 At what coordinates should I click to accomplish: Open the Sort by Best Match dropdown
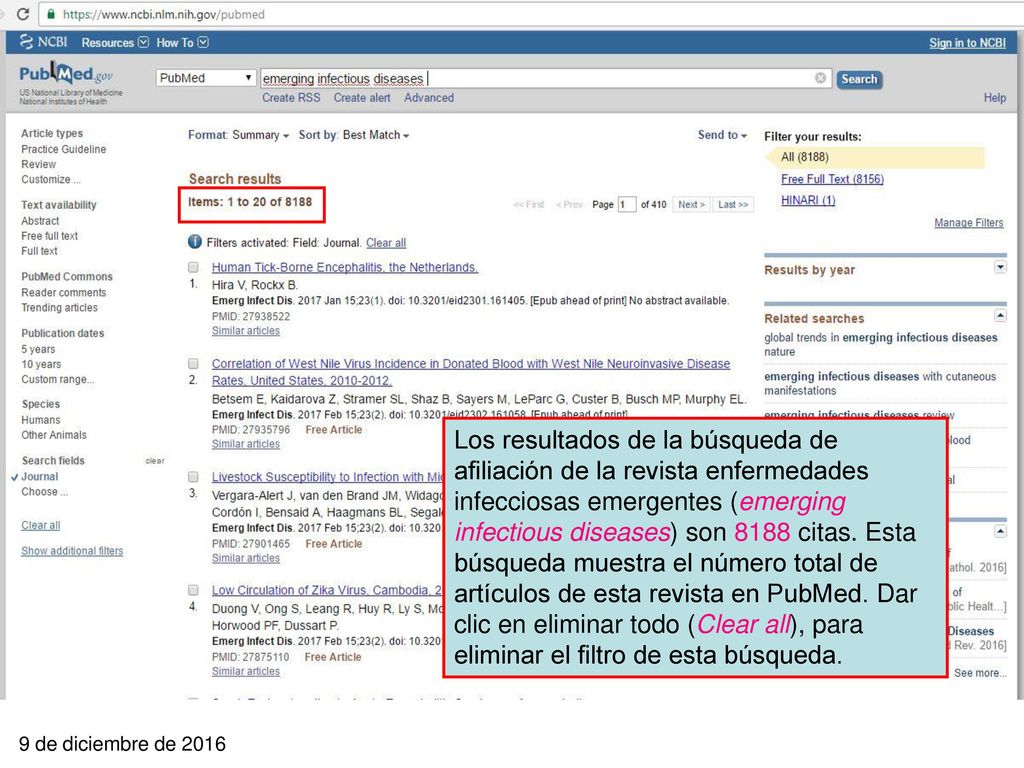click(354, 135)
